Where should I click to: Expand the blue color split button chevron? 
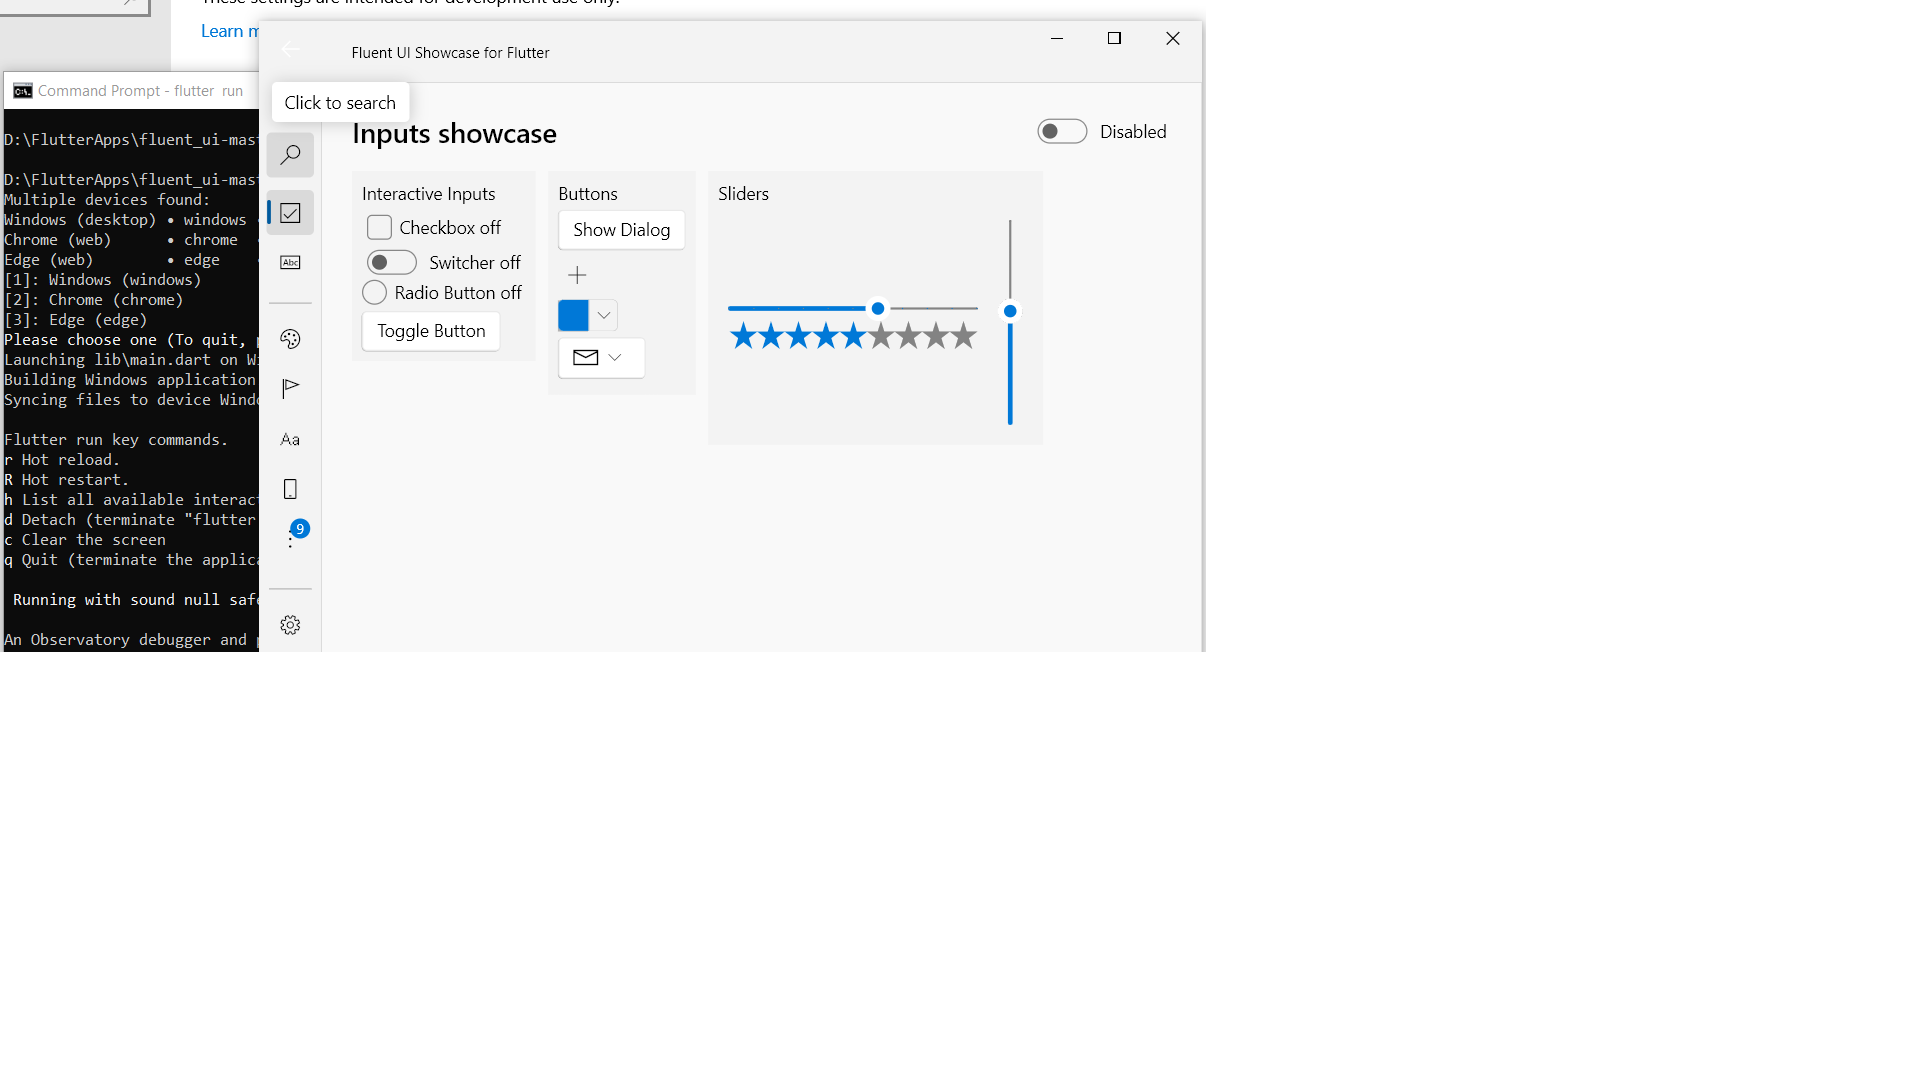tap(604, 316)
